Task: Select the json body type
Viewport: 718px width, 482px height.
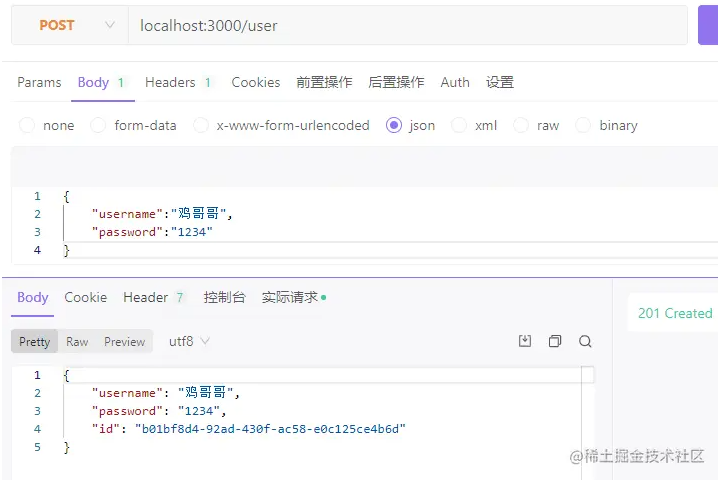Action: pyautogui.click(x=410, y=125)
